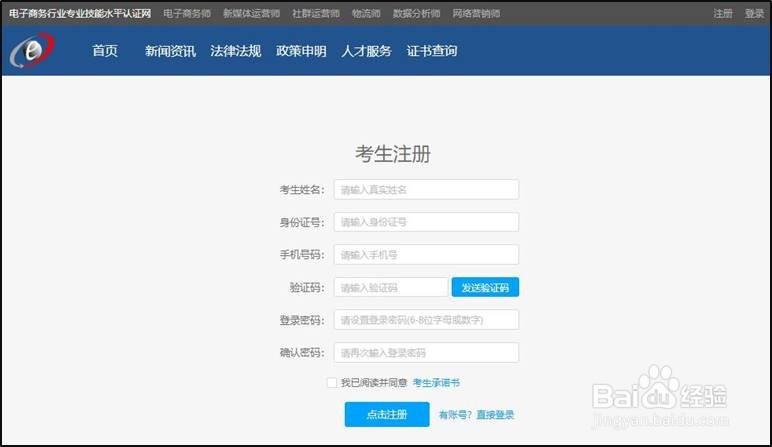Focus the 考生姓名 input field
772x447 pixels.
point(426,190)
